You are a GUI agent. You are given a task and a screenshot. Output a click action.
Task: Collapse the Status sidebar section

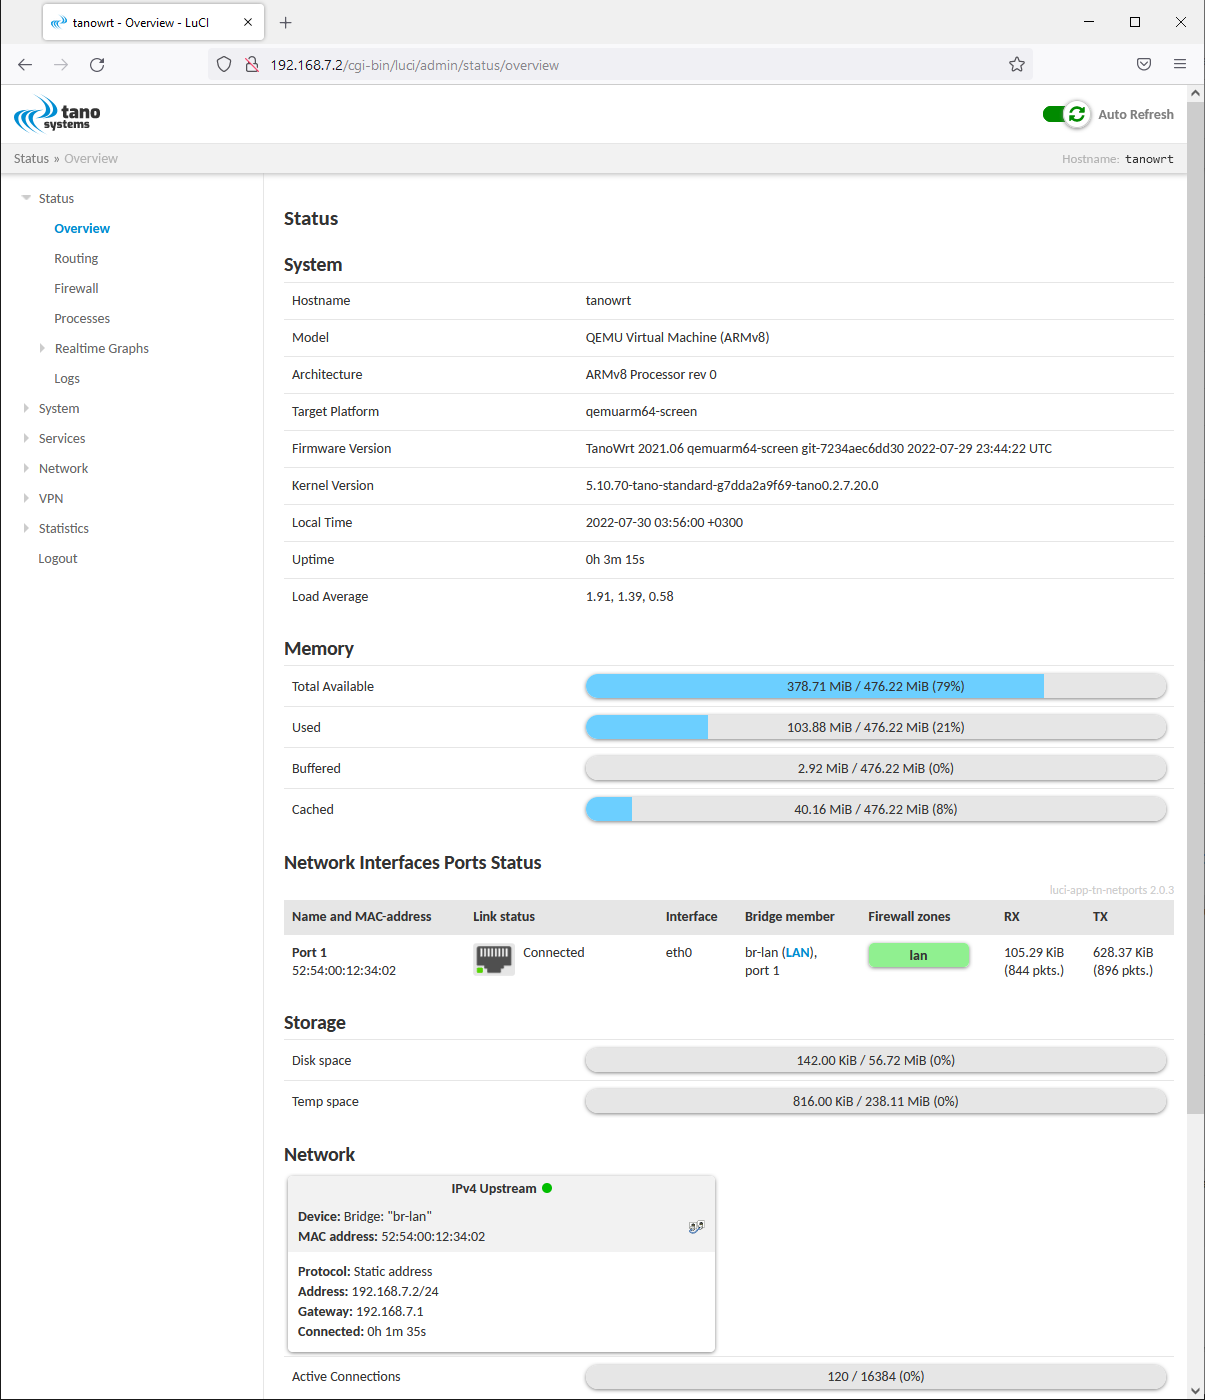[x=56, y=198]
